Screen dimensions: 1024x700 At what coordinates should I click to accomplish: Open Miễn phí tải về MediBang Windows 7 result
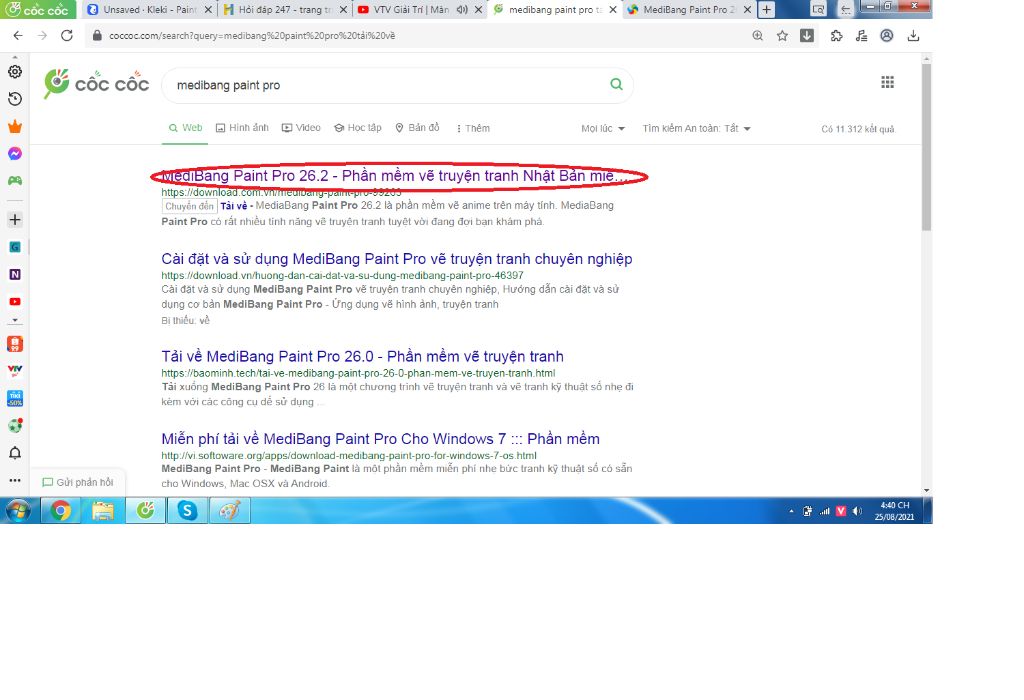[x=380, y=439]
